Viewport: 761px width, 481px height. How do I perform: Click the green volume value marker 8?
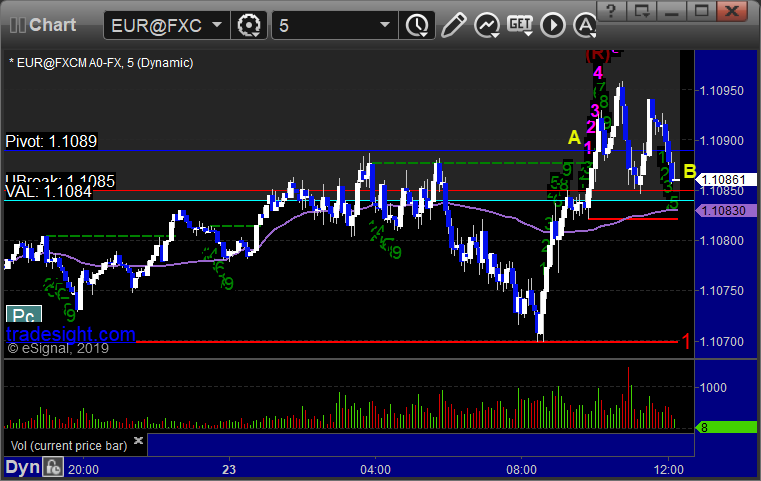click(x=726, y=428)
